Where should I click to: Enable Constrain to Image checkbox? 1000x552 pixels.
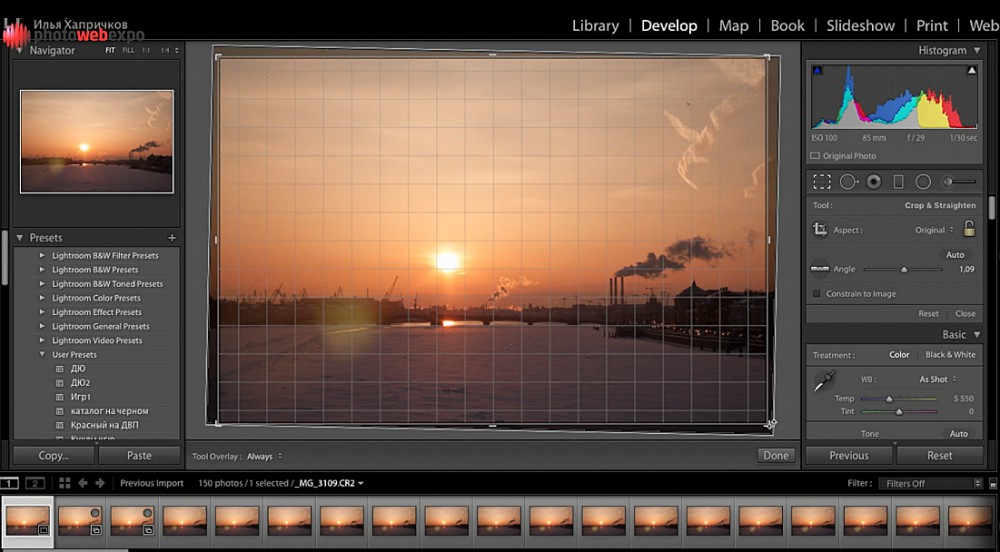(x=817, y=294)
